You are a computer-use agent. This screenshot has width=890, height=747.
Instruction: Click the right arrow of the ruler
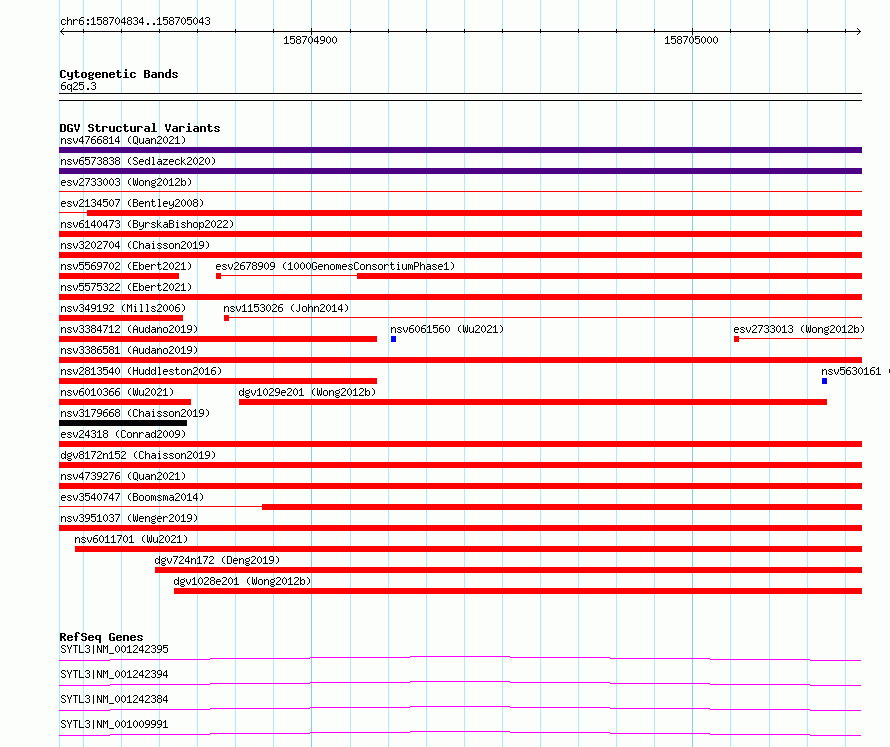pyautogui.click(x=858, y=32)
